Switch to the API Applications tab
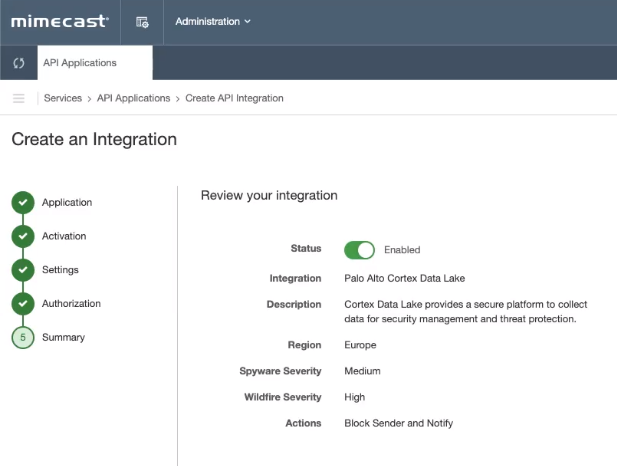This screenshot has height=466, width=617. (x=80, y=63)
